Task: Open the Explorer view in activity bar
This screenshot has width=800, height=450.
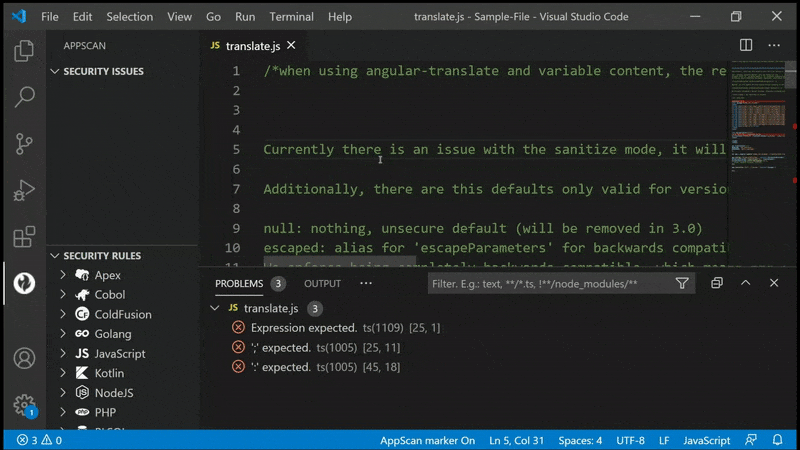Action: 24,52
